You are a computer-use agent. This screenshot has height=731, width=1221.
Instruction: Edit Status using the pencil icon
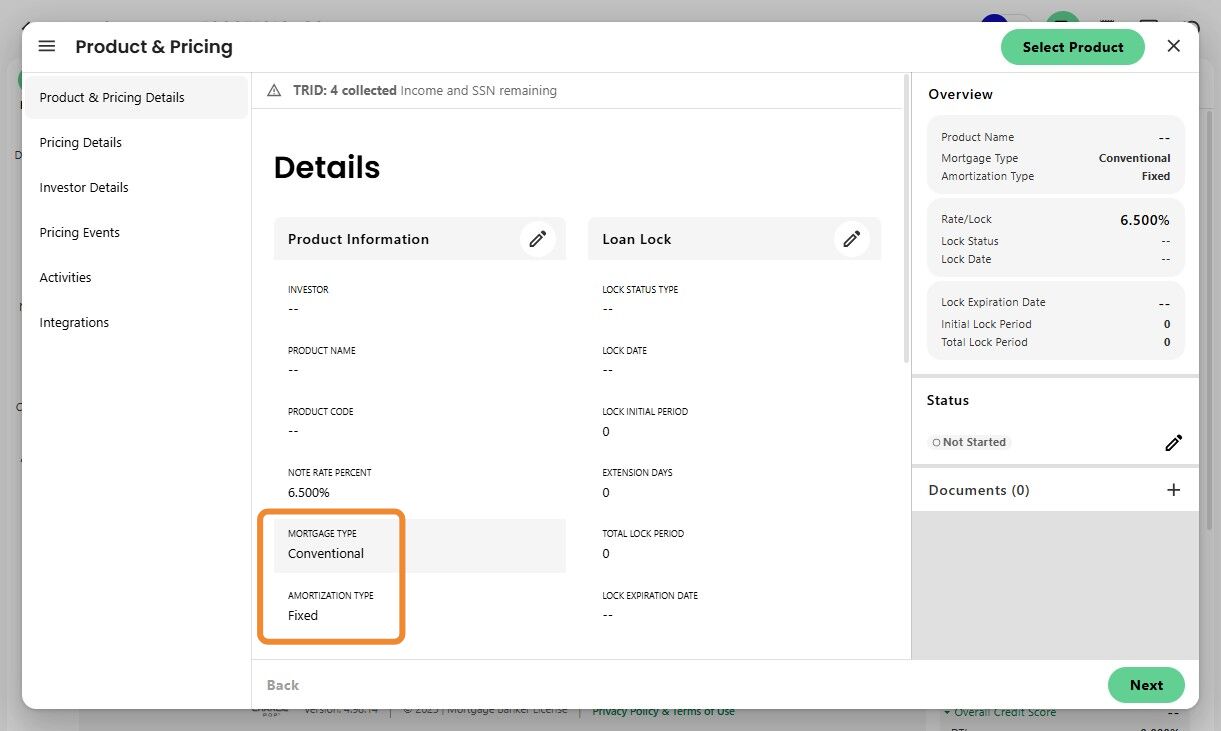[1174, 442]
